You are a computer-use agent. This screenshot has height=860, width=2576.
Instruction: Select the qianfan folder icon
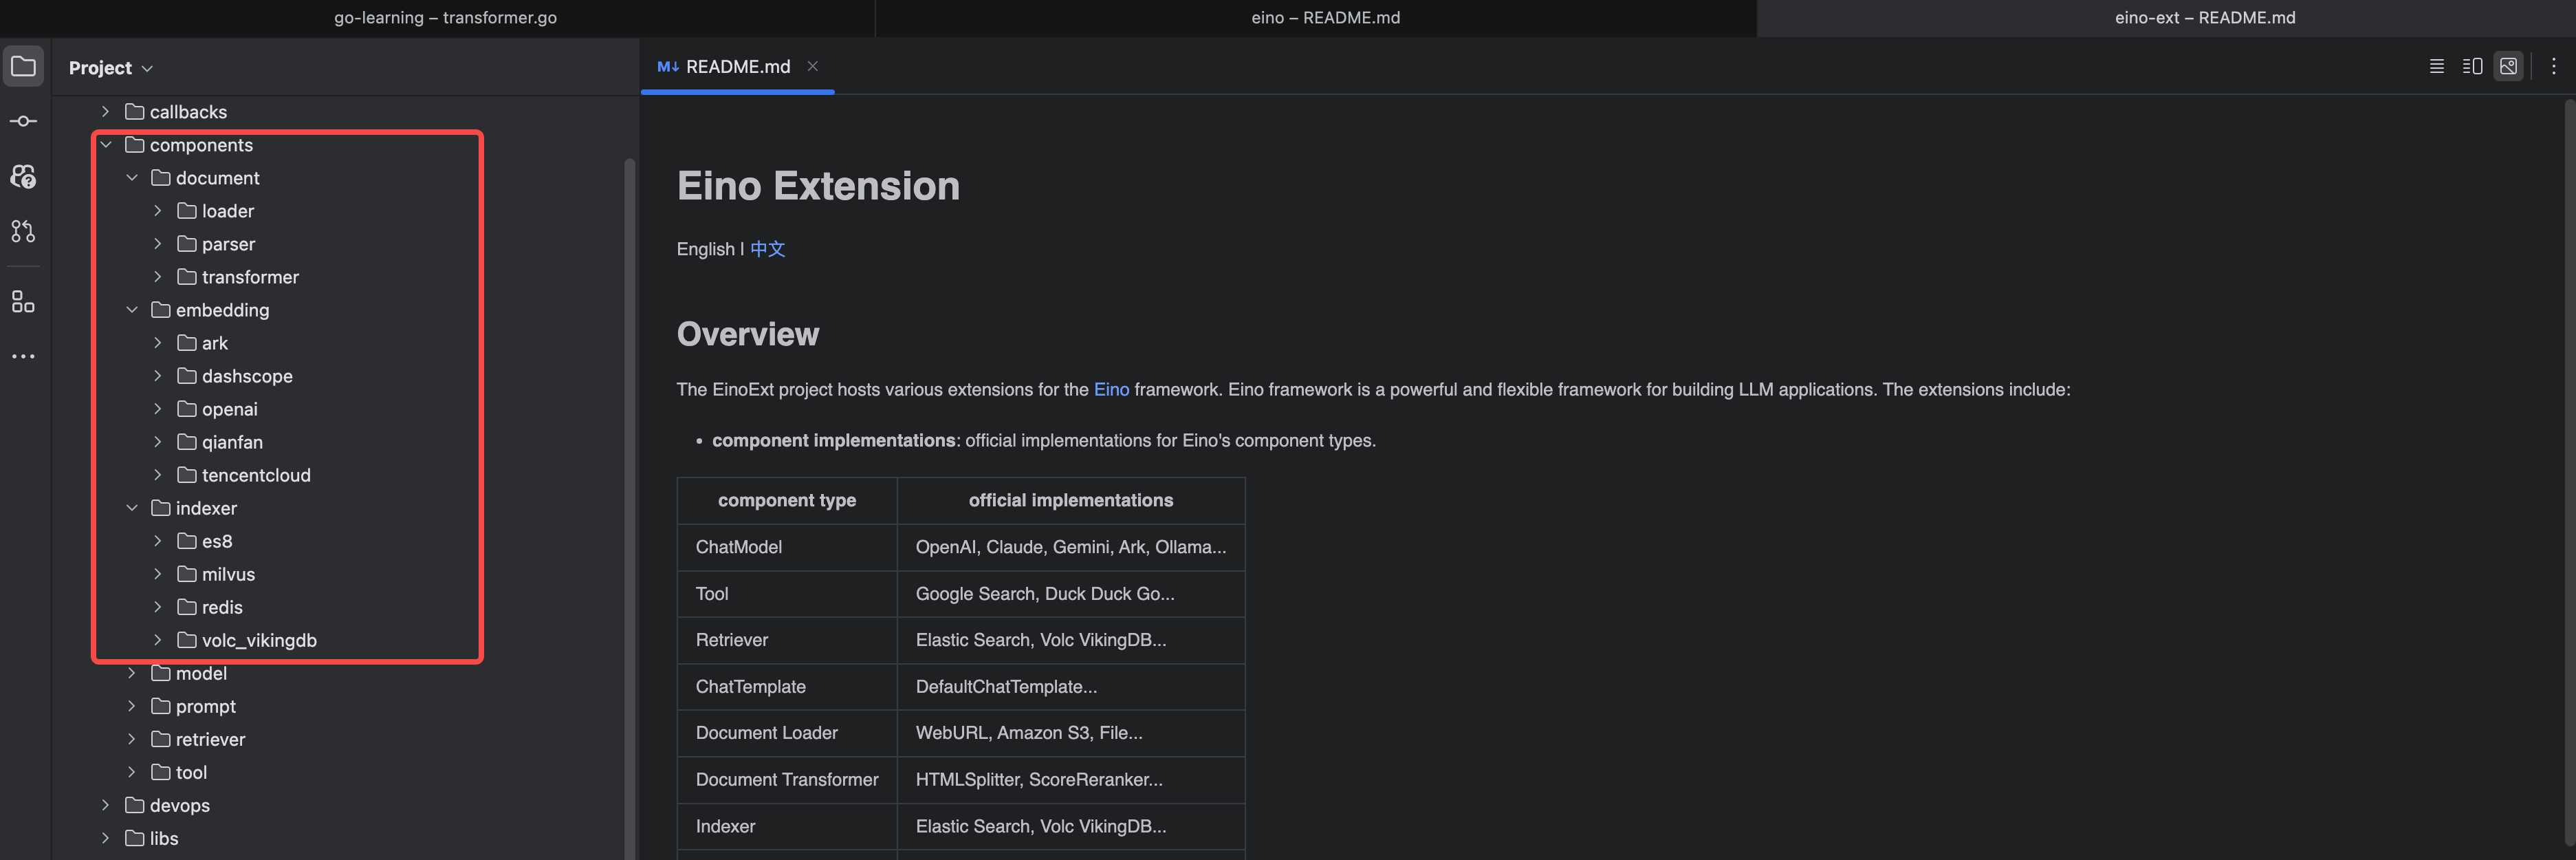coord(187,442)
